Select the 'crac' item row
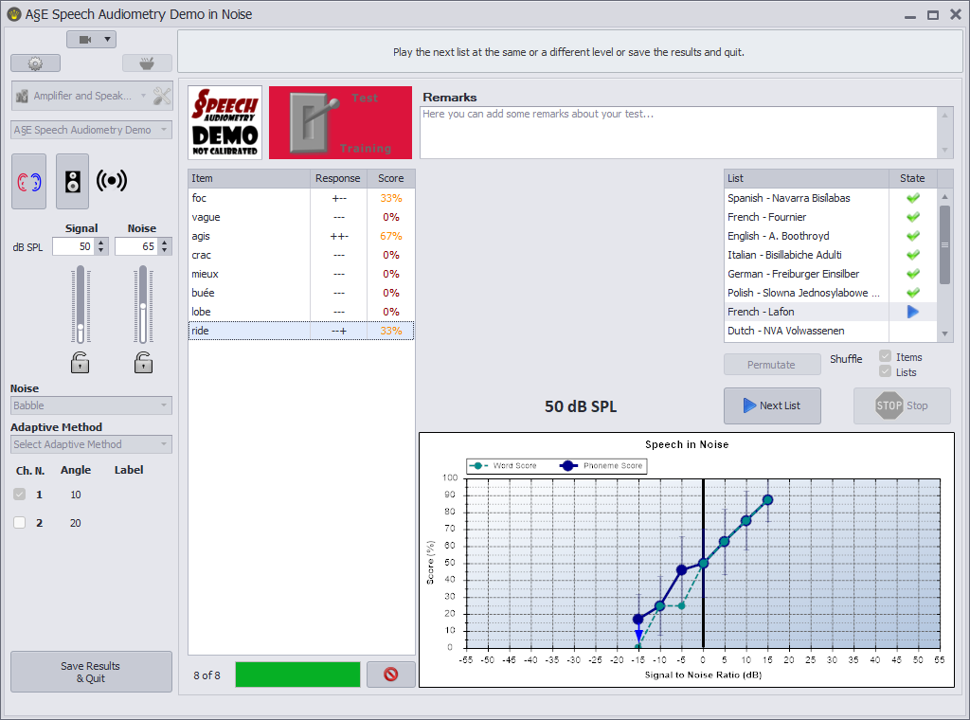Viewport: 970px width, 720px height. coord(301,255)
